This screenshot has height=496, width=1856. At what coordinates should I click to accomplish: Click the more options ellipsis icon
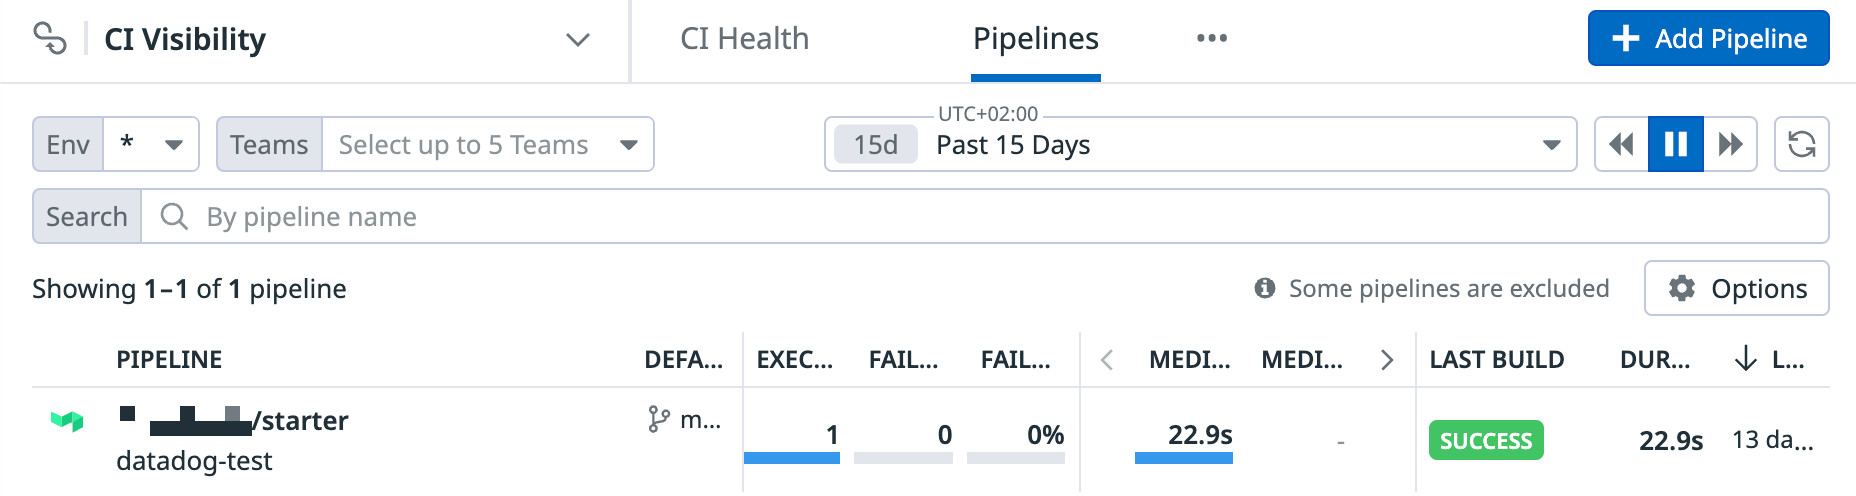point(1211,39)
